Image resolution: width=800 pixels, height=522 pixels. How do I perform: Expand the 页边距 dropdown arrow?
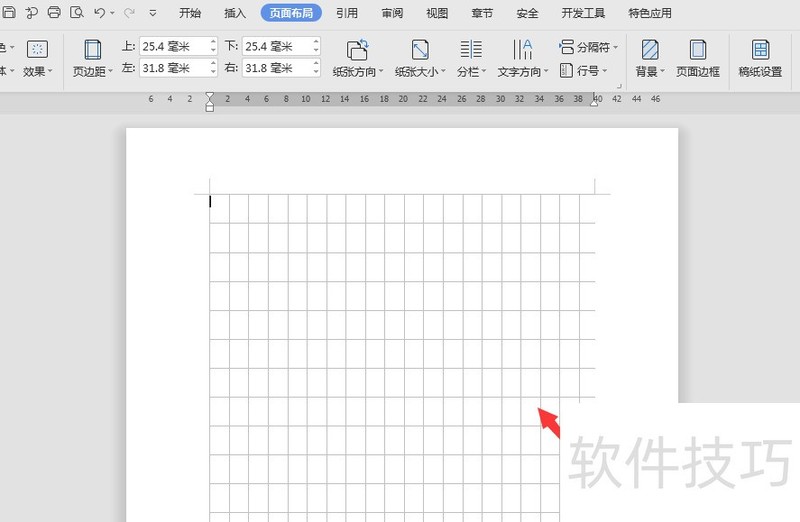click(110, 71)
